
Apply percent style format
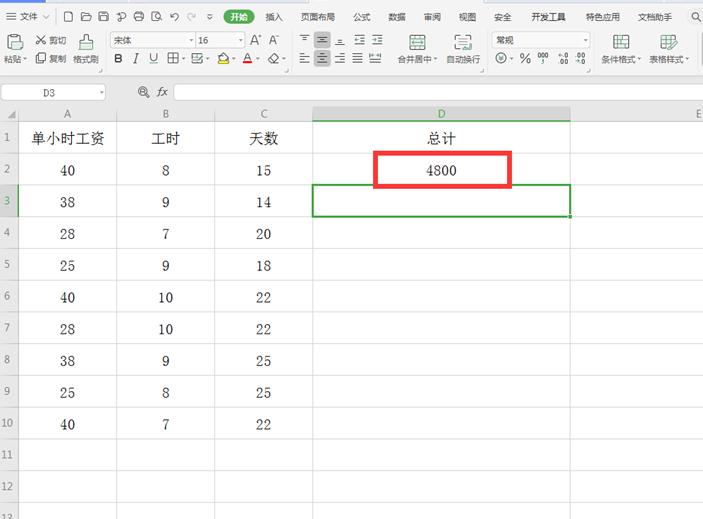click(x=525, y=58)
